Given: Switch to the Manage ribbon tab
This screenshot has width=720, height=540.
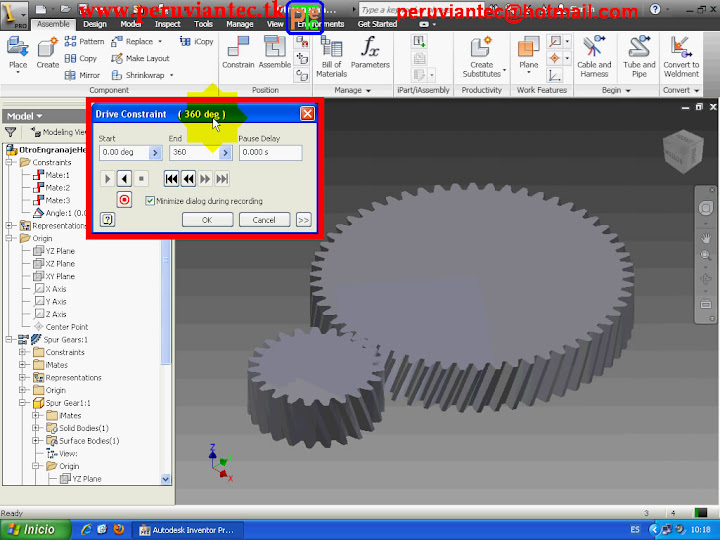Looking at the screenshot, I should (x=240, y=24).
